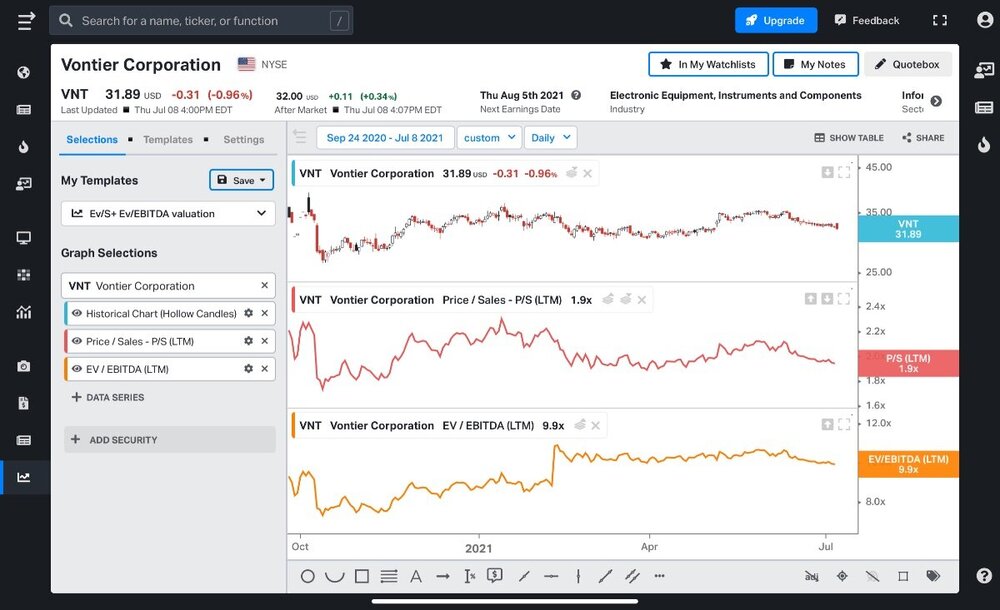The image size is (1000, 610).
Task: Toggle the adj price adjustment setting
Action: click(x=811, y=576)
